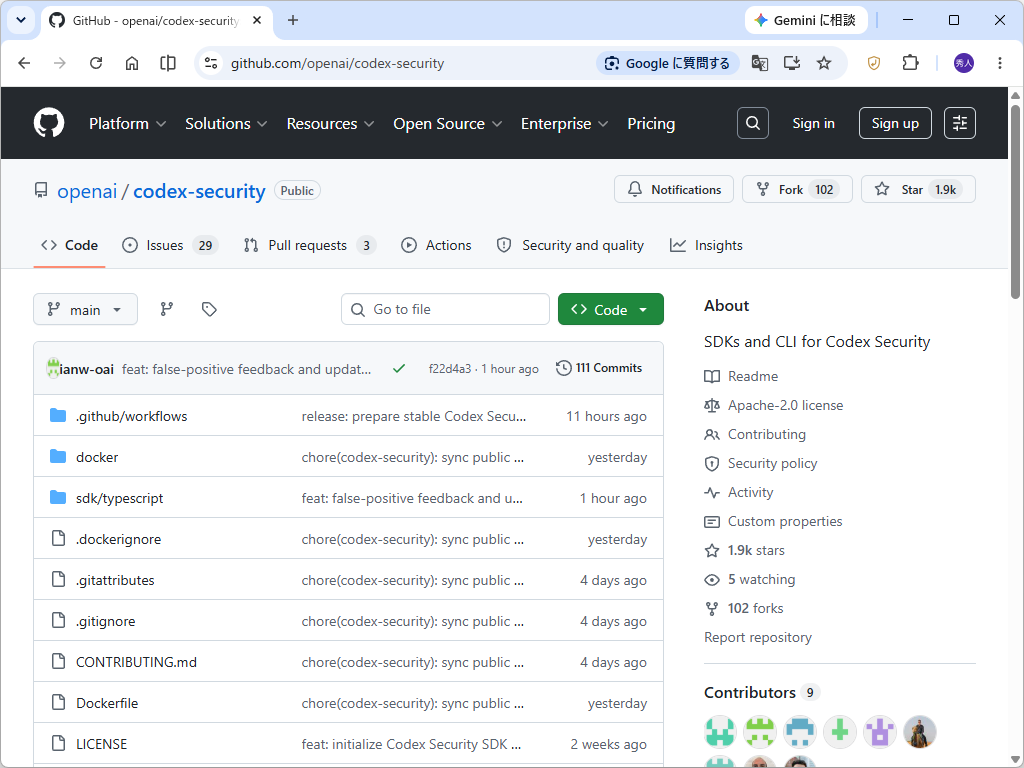Expand the Platform menu
Viewport: 1024px width, 768px height.
127,123
